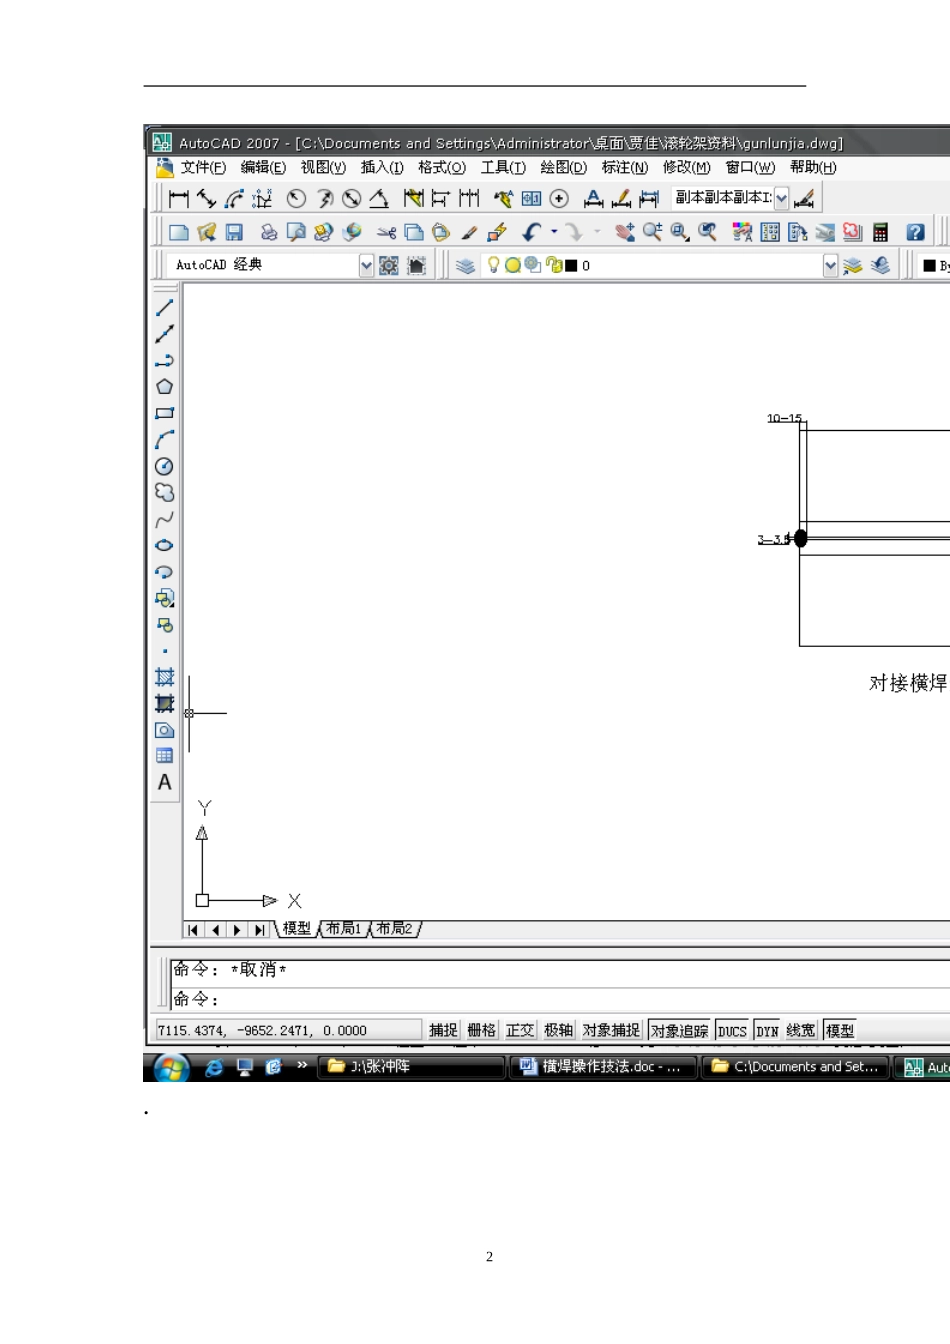
Task: Open the QuickCalc calculator icon
Action: point(880,232)
